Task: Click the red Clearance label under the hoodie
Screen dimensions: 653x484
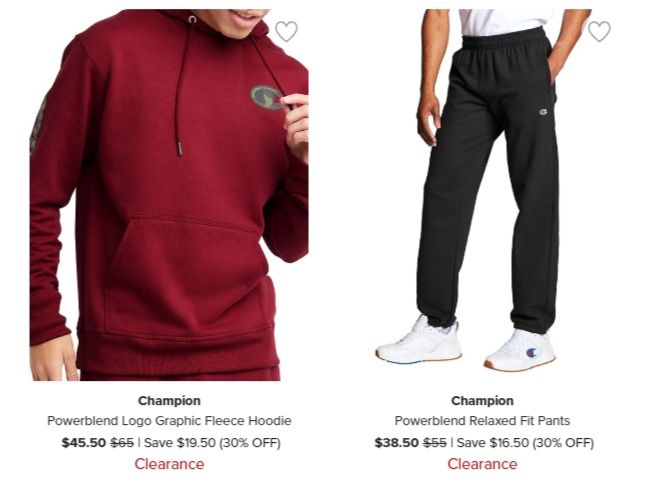Action: point(169,464)
